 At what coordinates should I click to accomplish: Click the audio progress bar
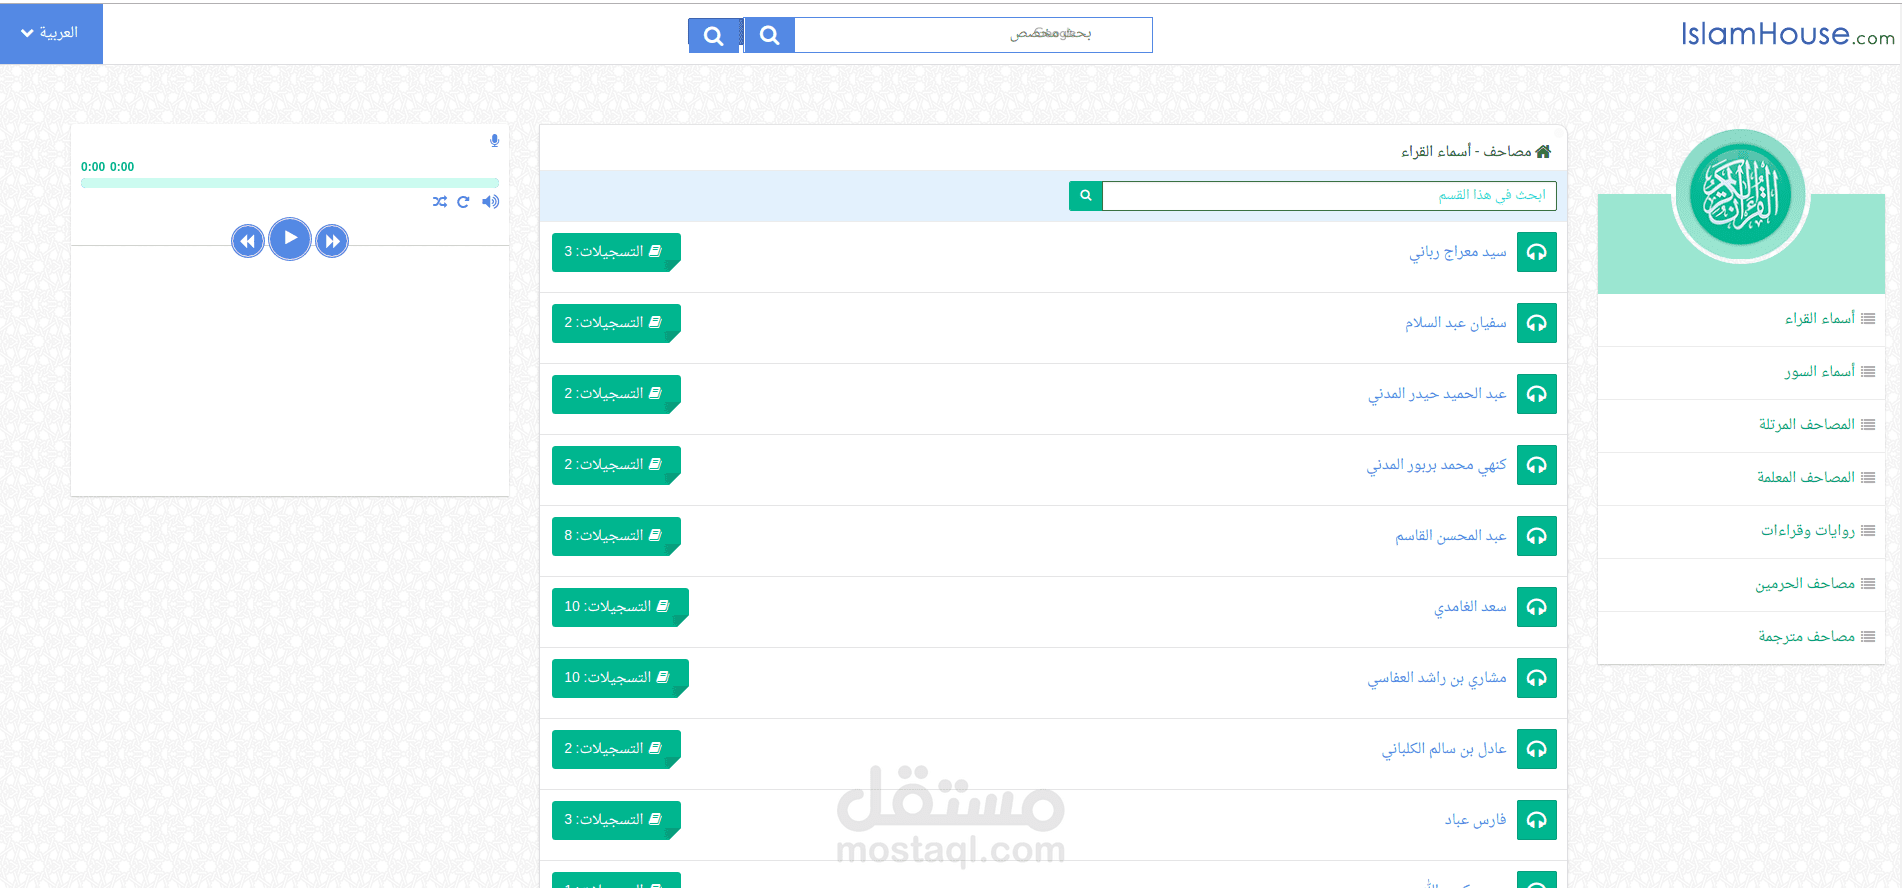[290, 183]
